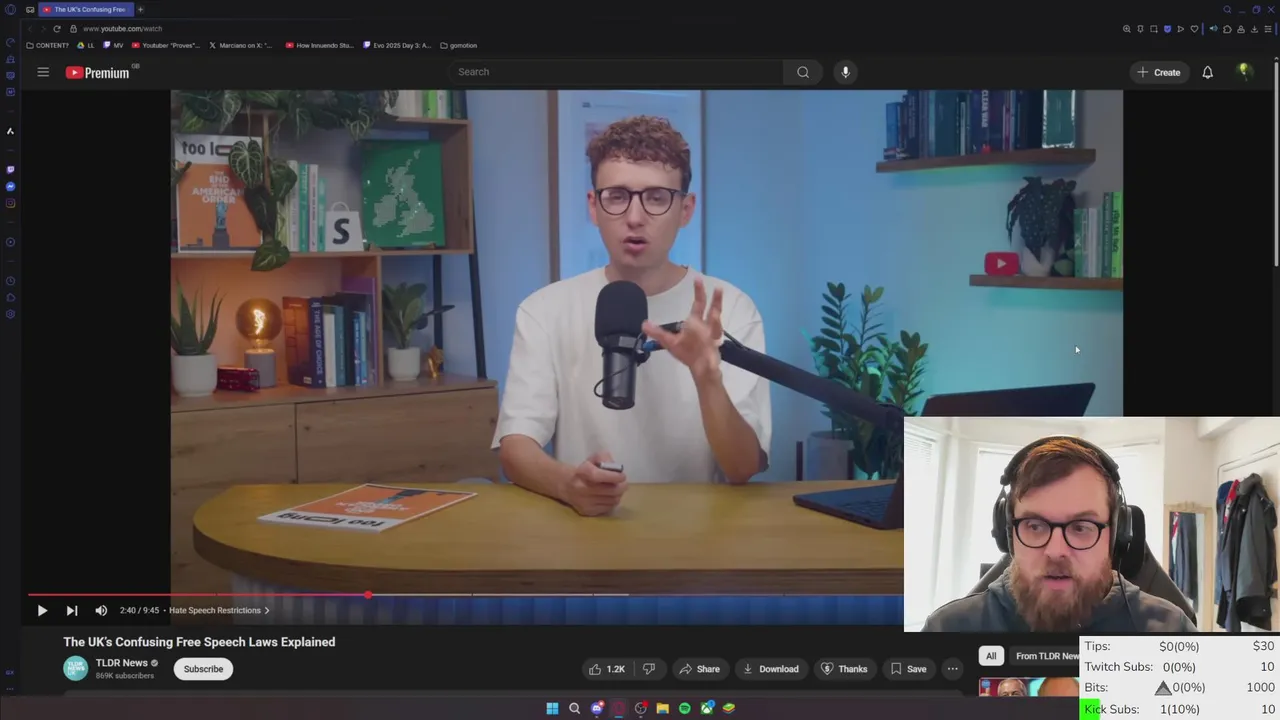Open the gomotion bookmarks folder
The height and width of the screenshot is (720, 1280).
coord(459,45)
